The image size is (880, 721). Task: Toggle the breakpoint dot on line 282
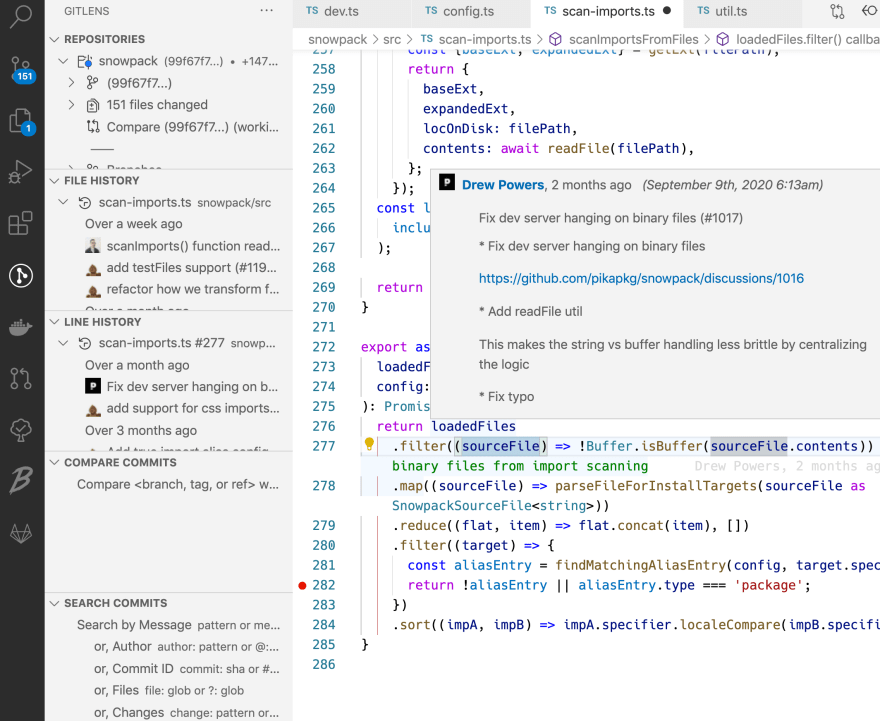click(x=302, y=585)
